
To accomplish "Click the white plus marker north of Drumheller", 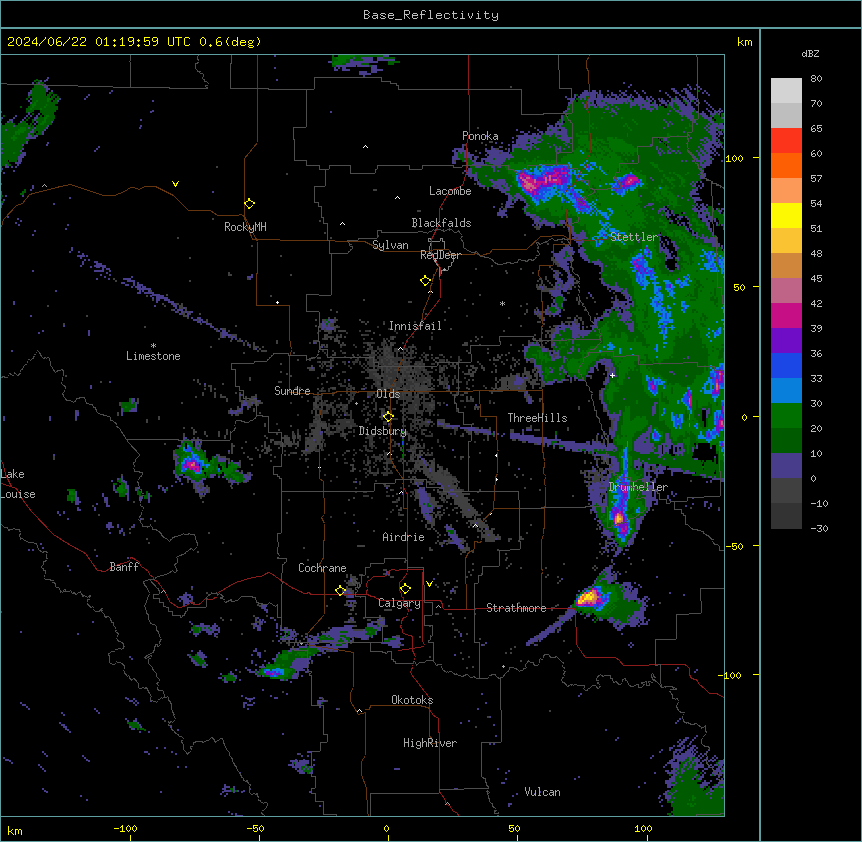I will pos(612,375).
